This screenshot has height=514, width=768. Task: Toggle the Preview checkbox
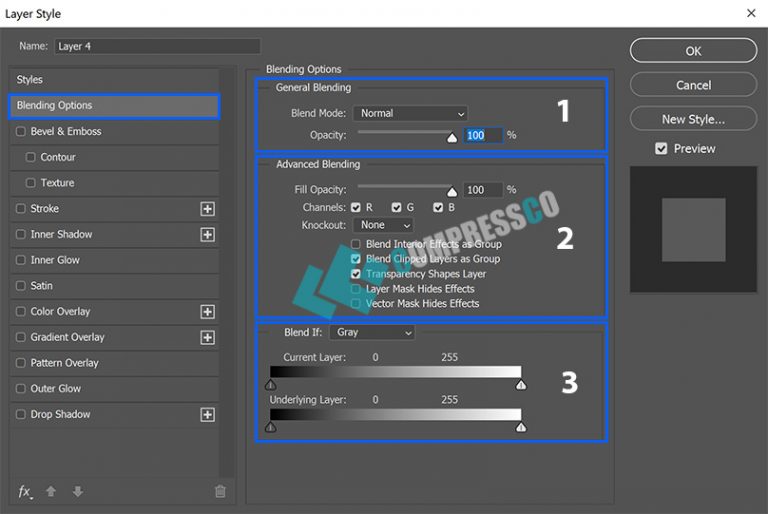point(661,149)
